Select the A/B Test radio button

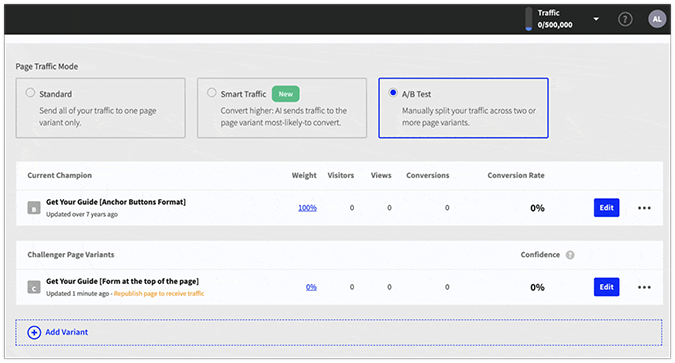point(393,93)
